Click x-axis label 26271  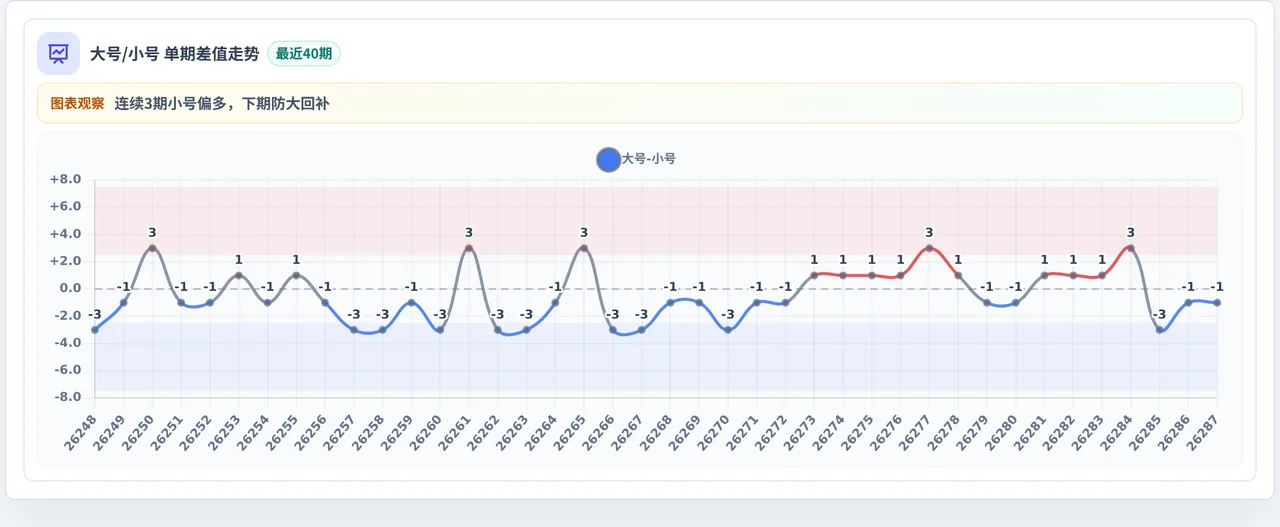pos(744,432)
